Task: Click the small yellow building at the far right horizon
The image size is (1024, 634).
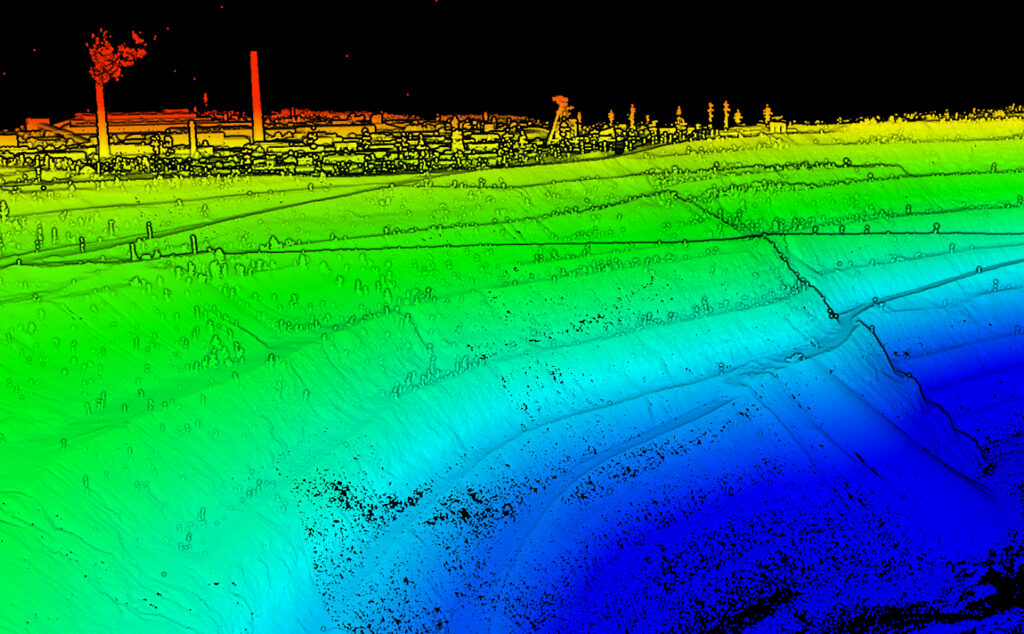Action: pyautogui.click(x=775, y=125)
